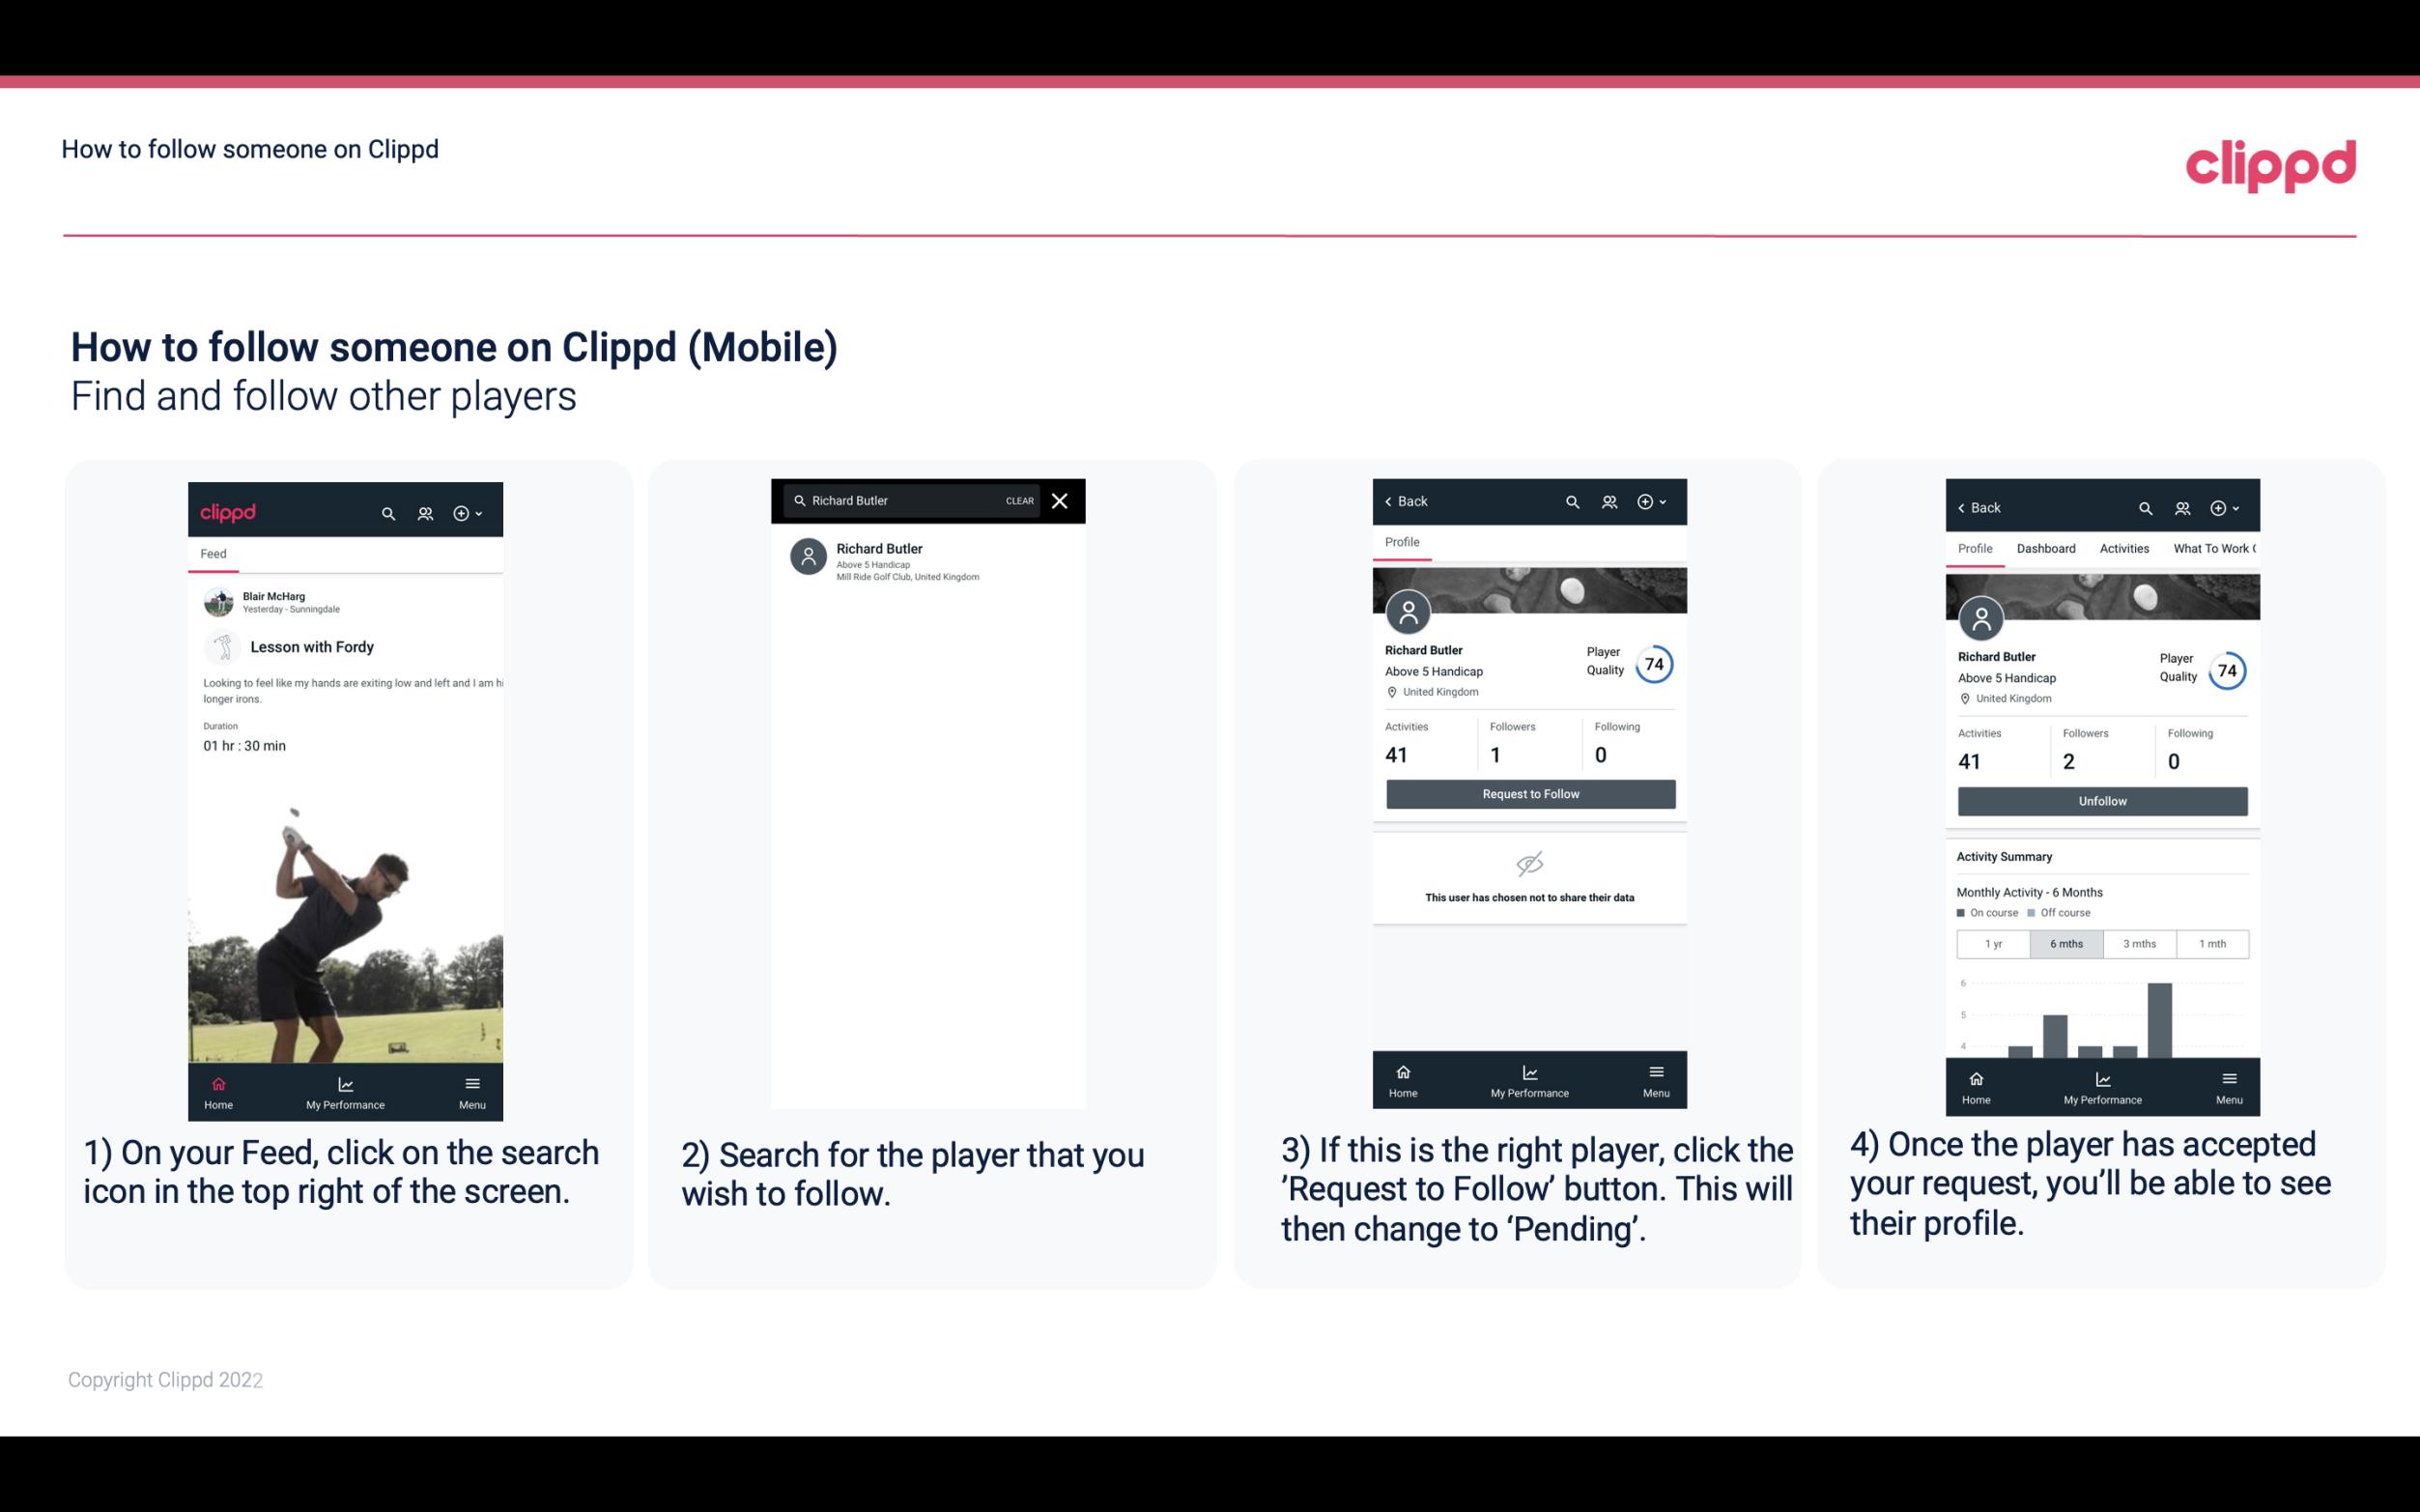This screenshot has width=2420, height=1512.
Task: Click the 'Request to Follow' button
Action: click(x=1528, y=792)
